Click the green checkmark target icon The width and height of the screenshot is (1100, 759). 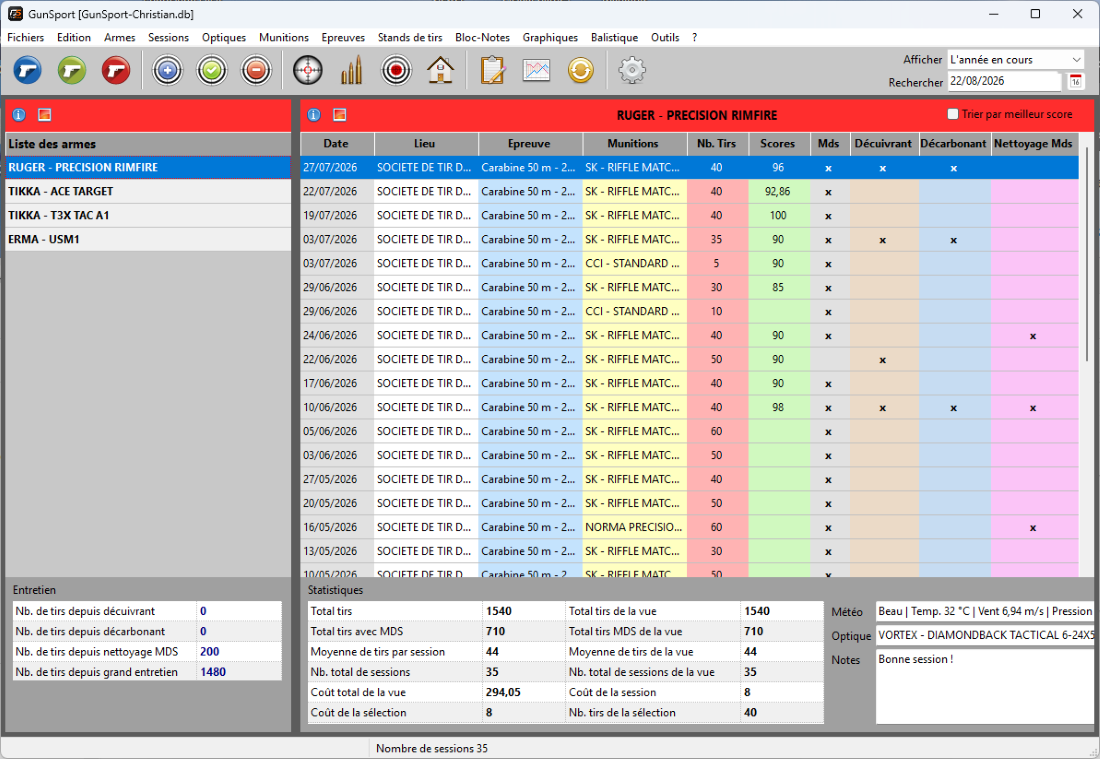[212, 70]
